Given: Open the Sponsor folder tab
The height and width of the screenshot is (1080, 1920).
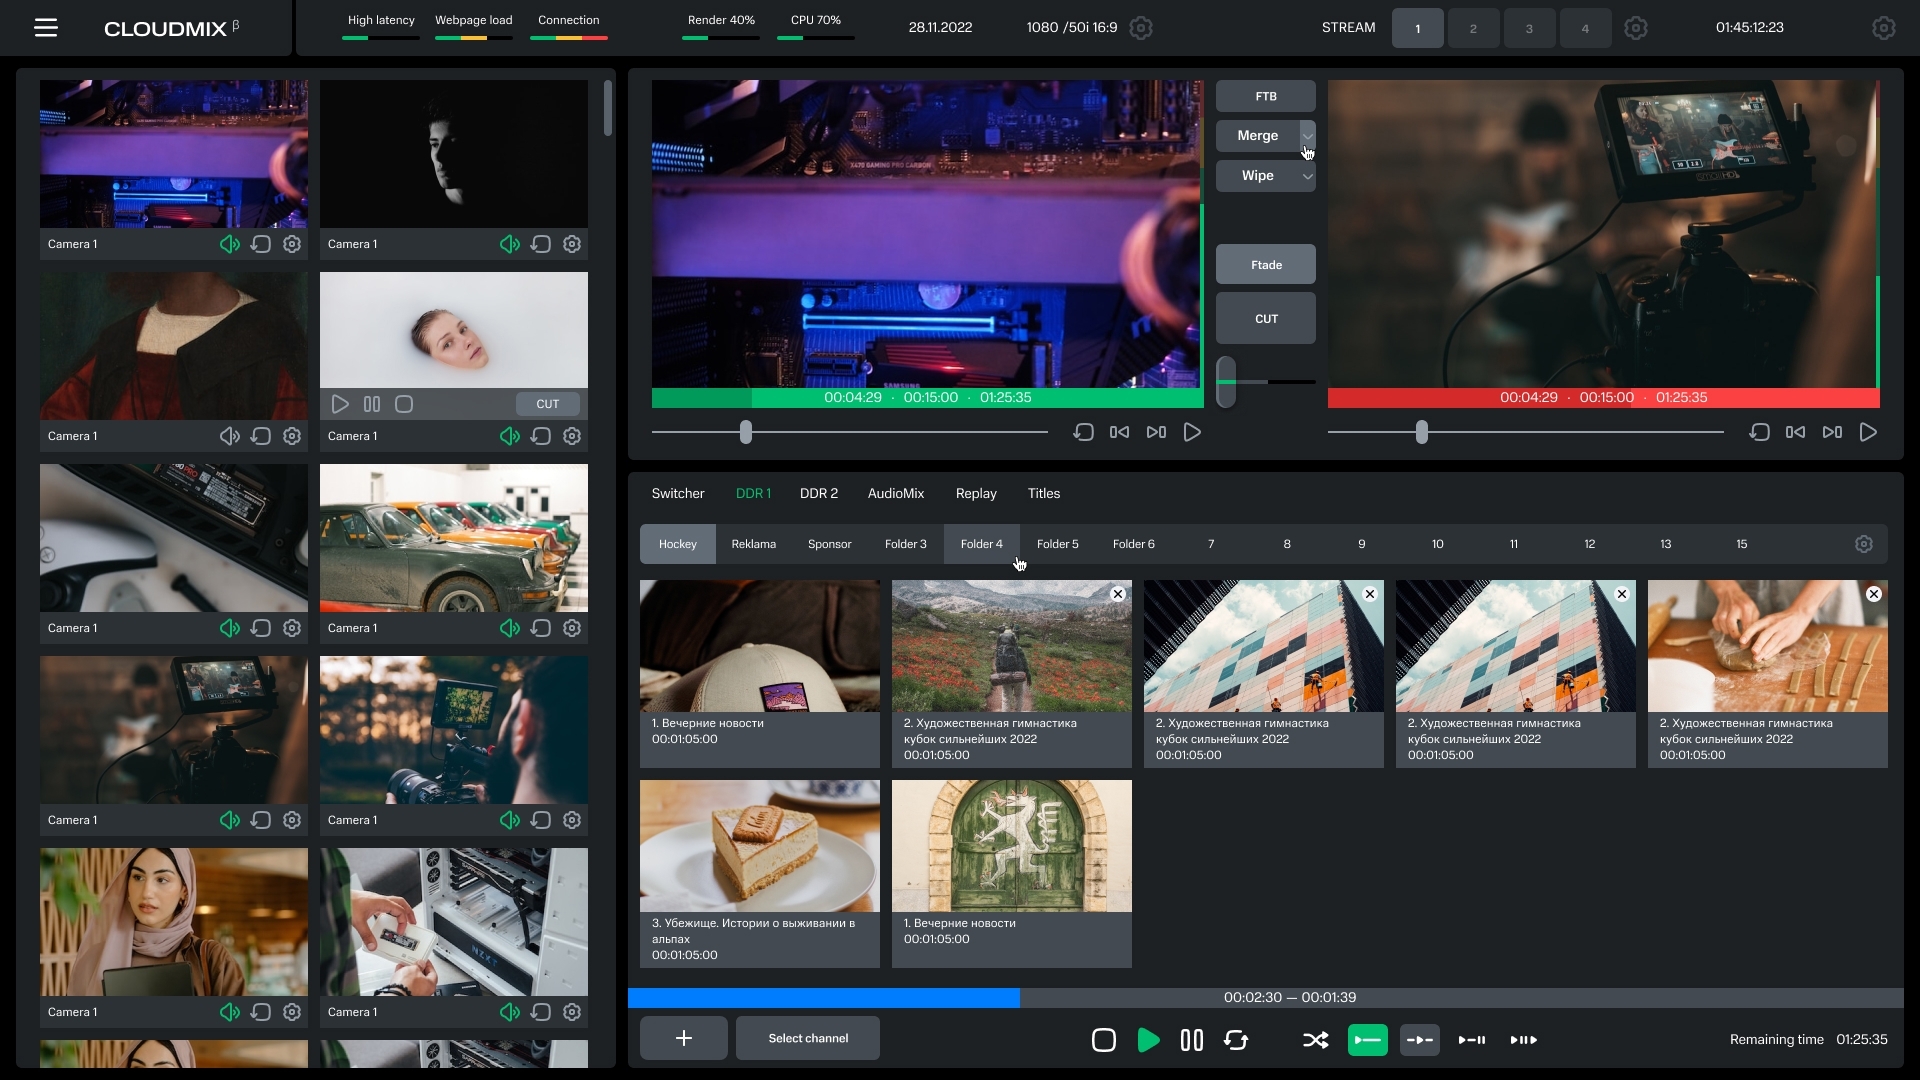Looking at the screenshot, I should [x=829, y=544].
